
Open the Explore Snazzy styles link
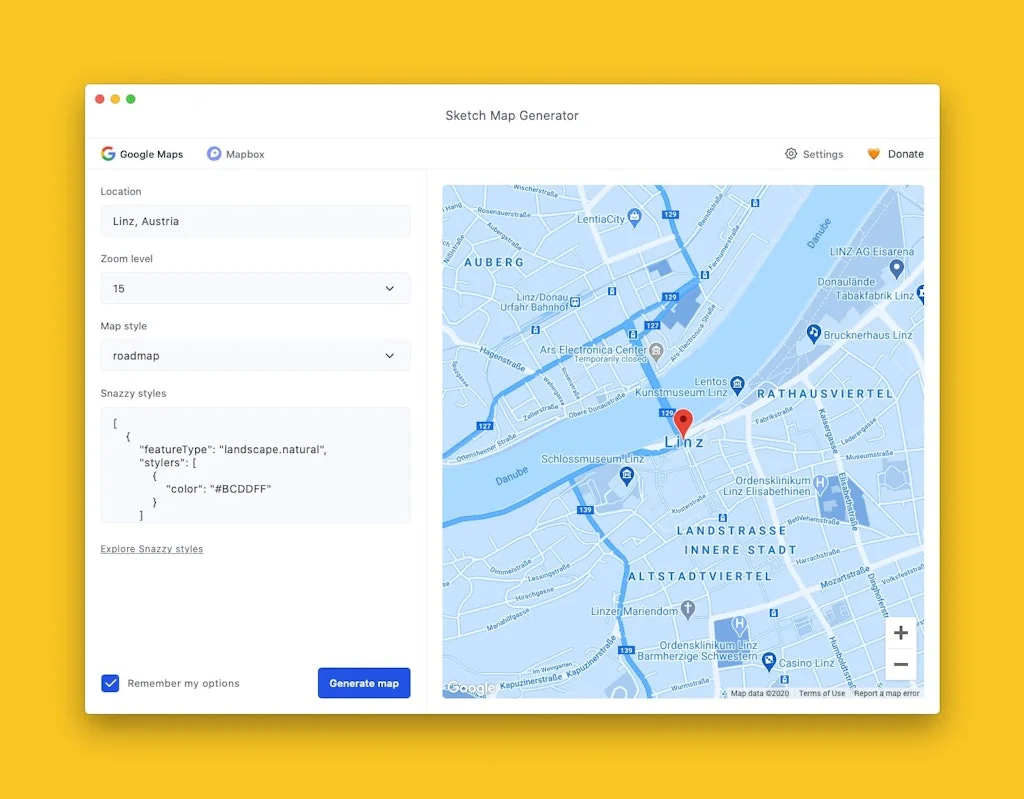(151, 549)
